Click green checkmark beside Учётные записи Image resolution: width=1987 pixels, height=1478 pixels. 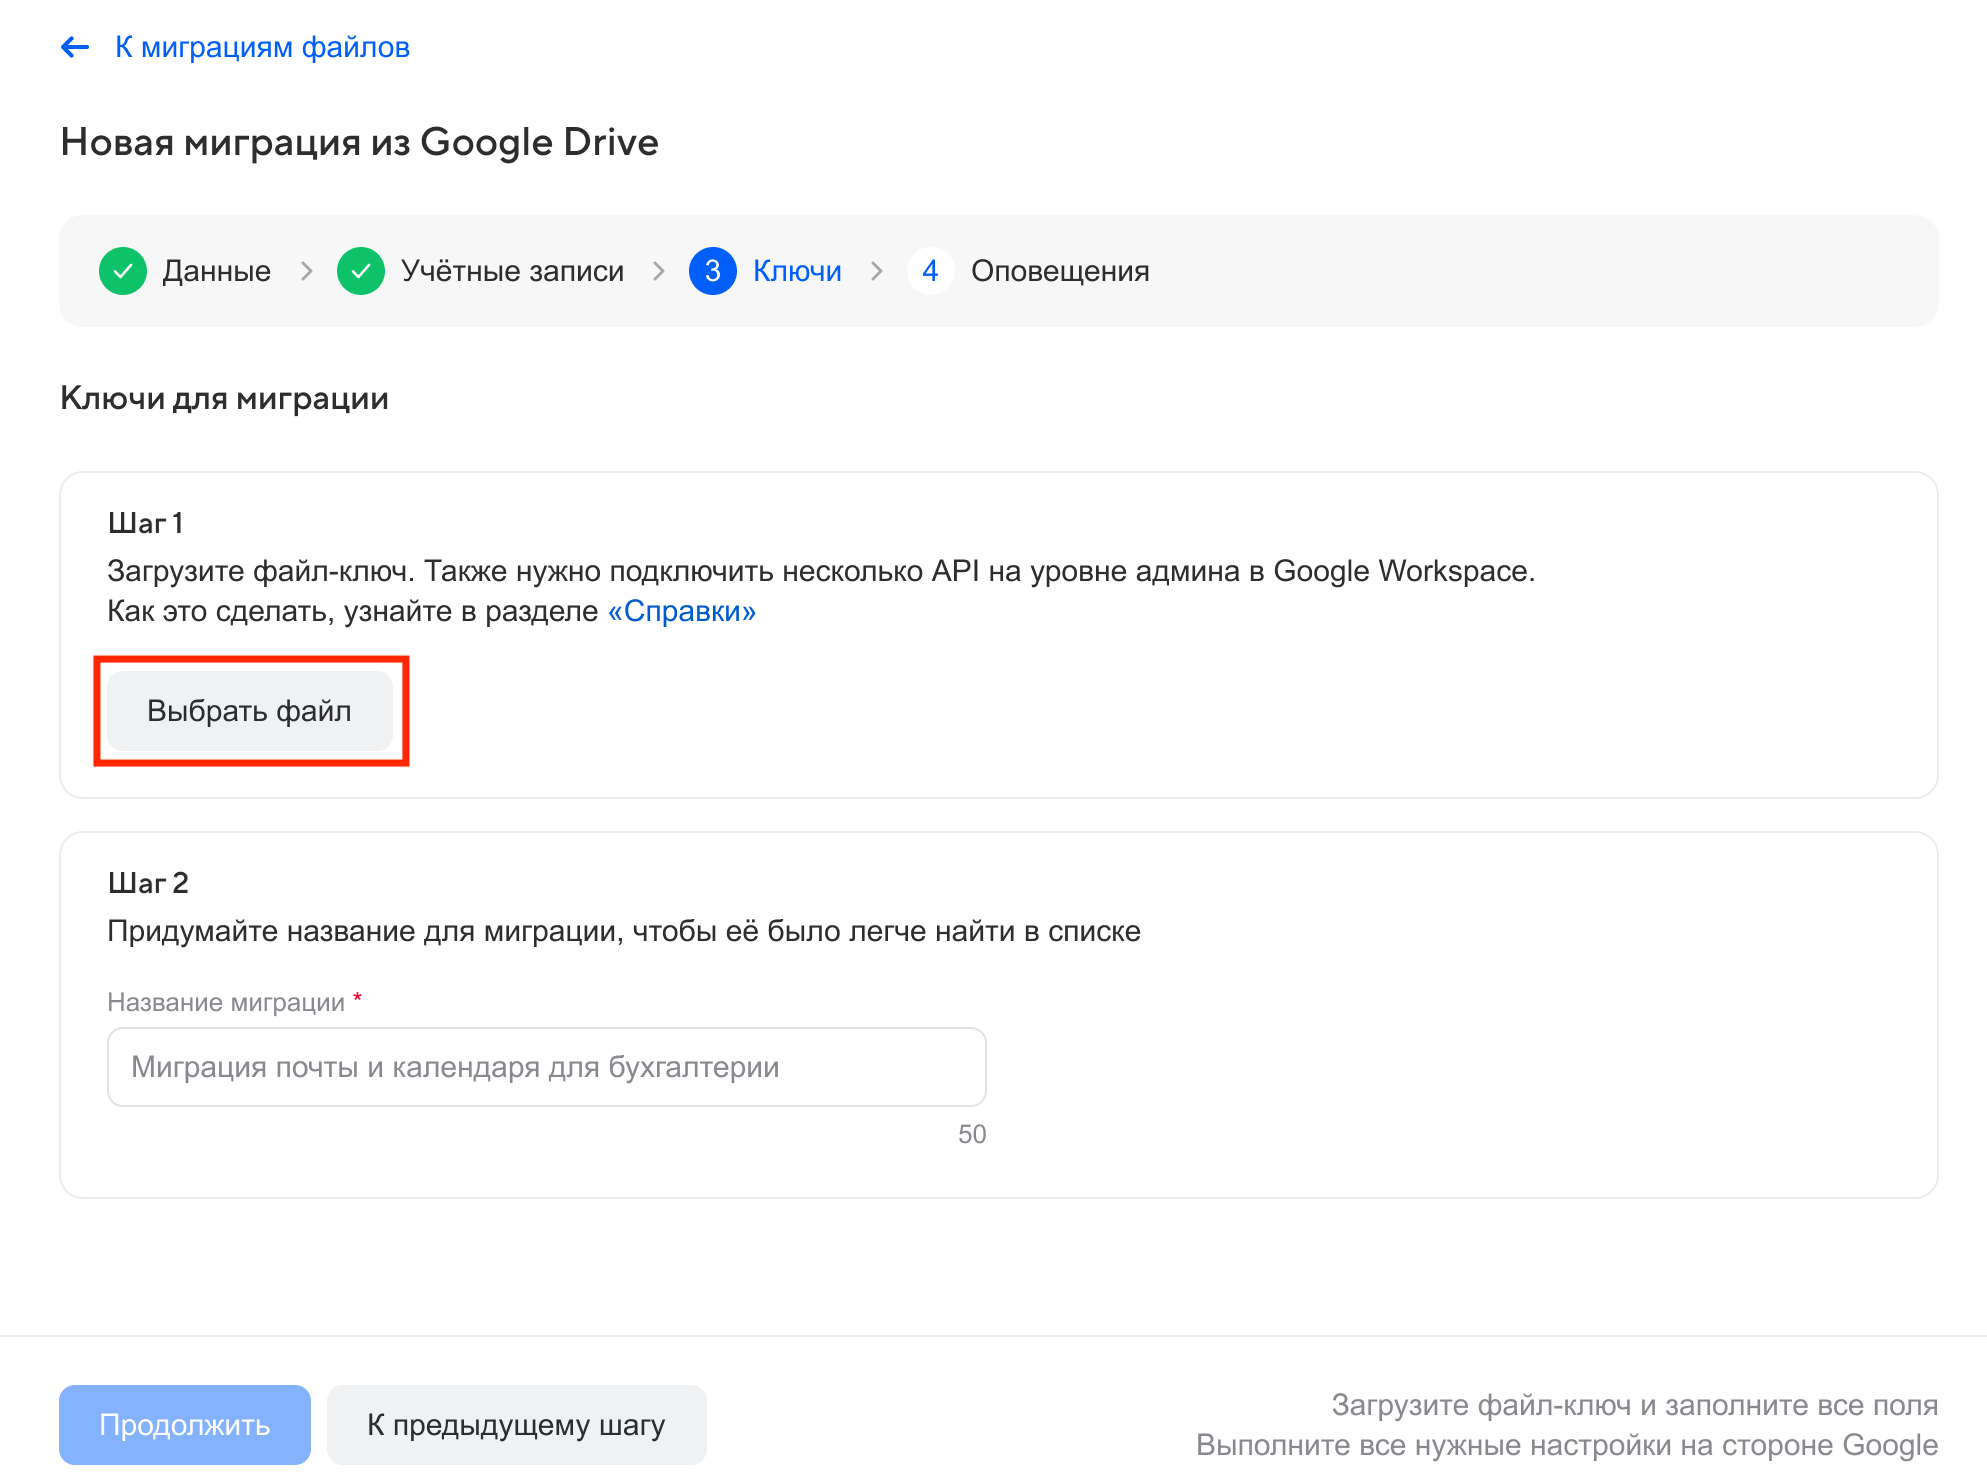pos(361,271)
